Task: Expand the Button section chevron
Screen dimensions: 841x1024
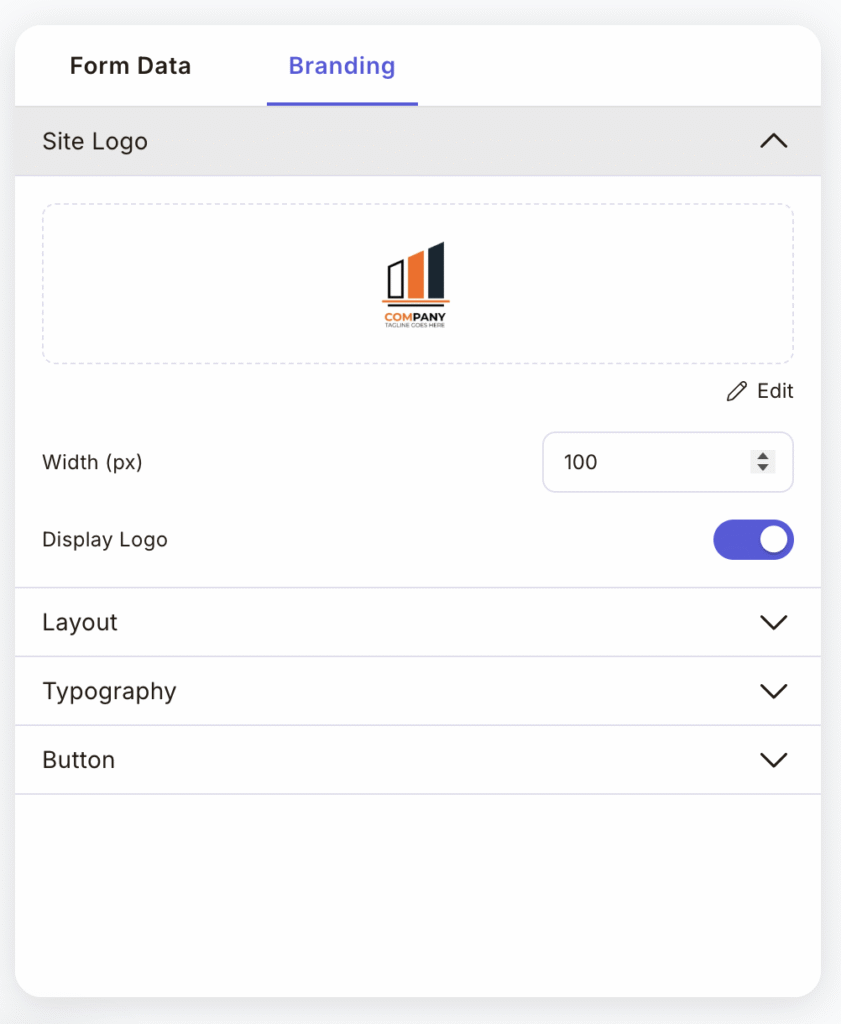Action: [773, 760]
